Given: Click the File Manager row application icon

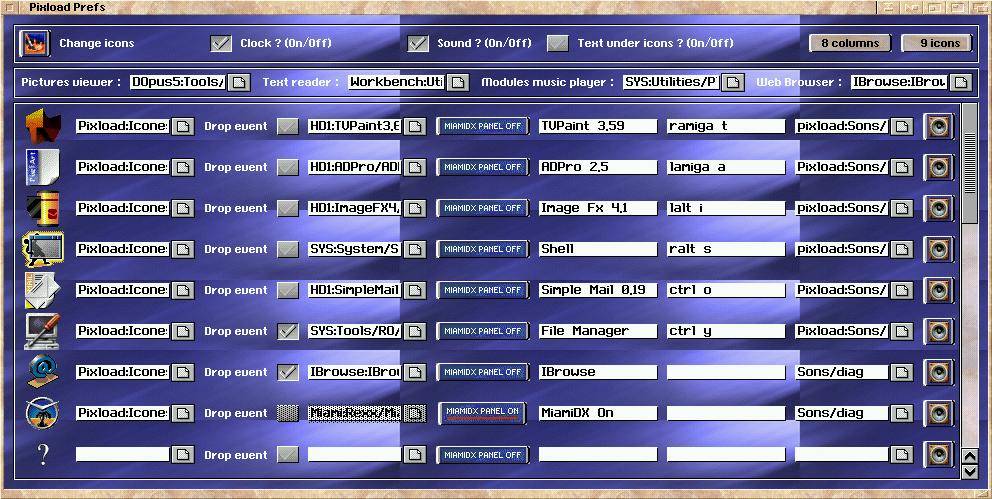Looking at the screenshot, I should [x=43, y=331].
